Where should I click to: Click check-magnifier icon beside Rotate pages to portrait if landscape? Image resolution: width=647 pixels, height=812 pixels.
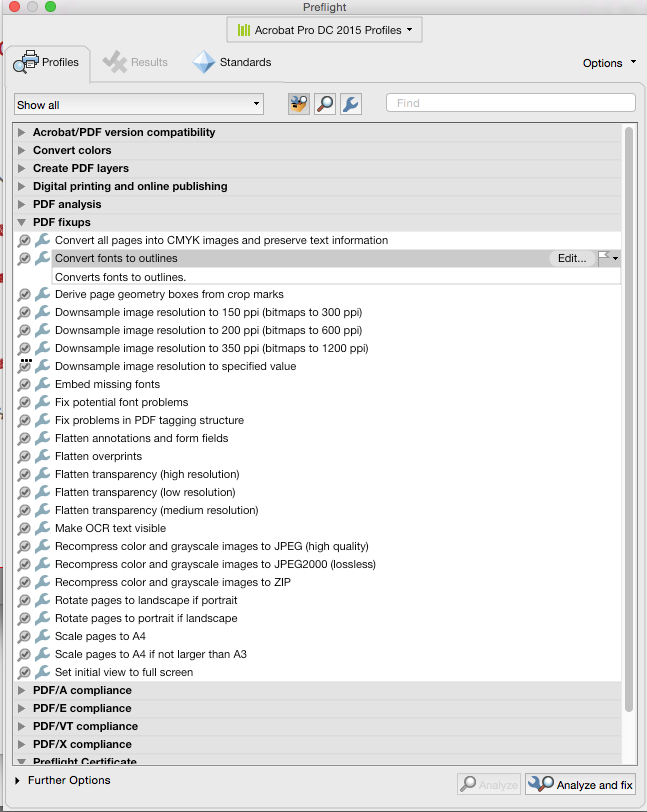24,618
